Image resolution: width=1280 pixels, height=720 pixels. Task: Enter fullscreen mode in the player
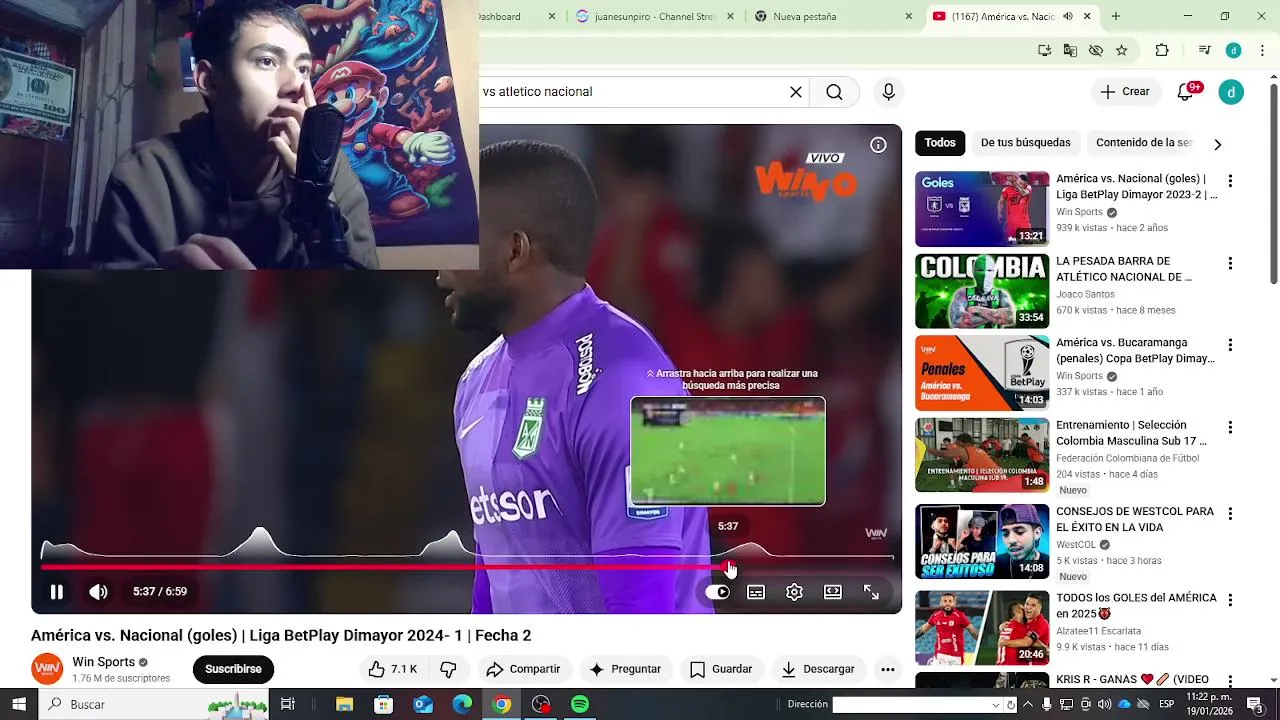click(x=871, y=592)
